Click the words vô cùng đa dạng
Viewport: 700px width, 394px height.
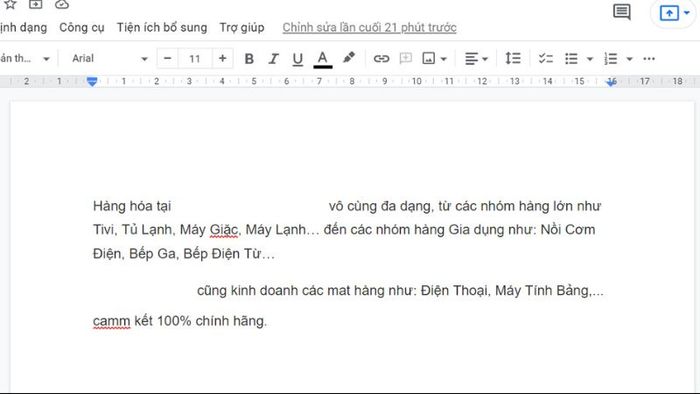(380, 206)
